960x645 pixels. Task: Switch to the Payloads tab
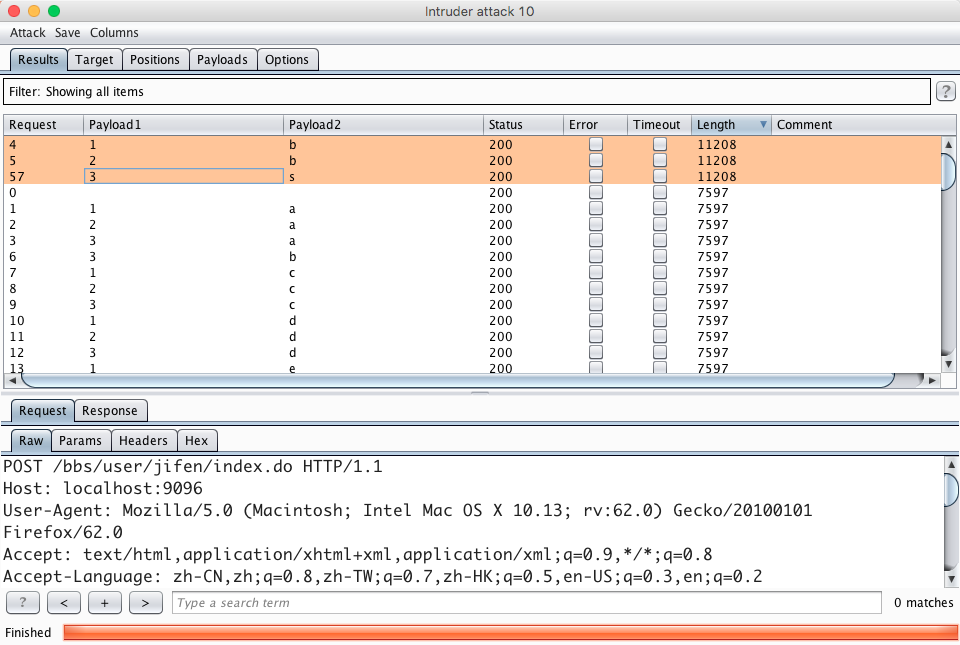point(222,60)
